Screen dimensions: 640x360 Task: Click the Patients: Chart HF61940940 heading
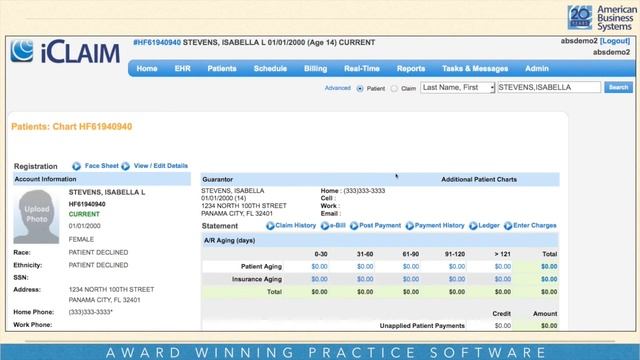71,127
